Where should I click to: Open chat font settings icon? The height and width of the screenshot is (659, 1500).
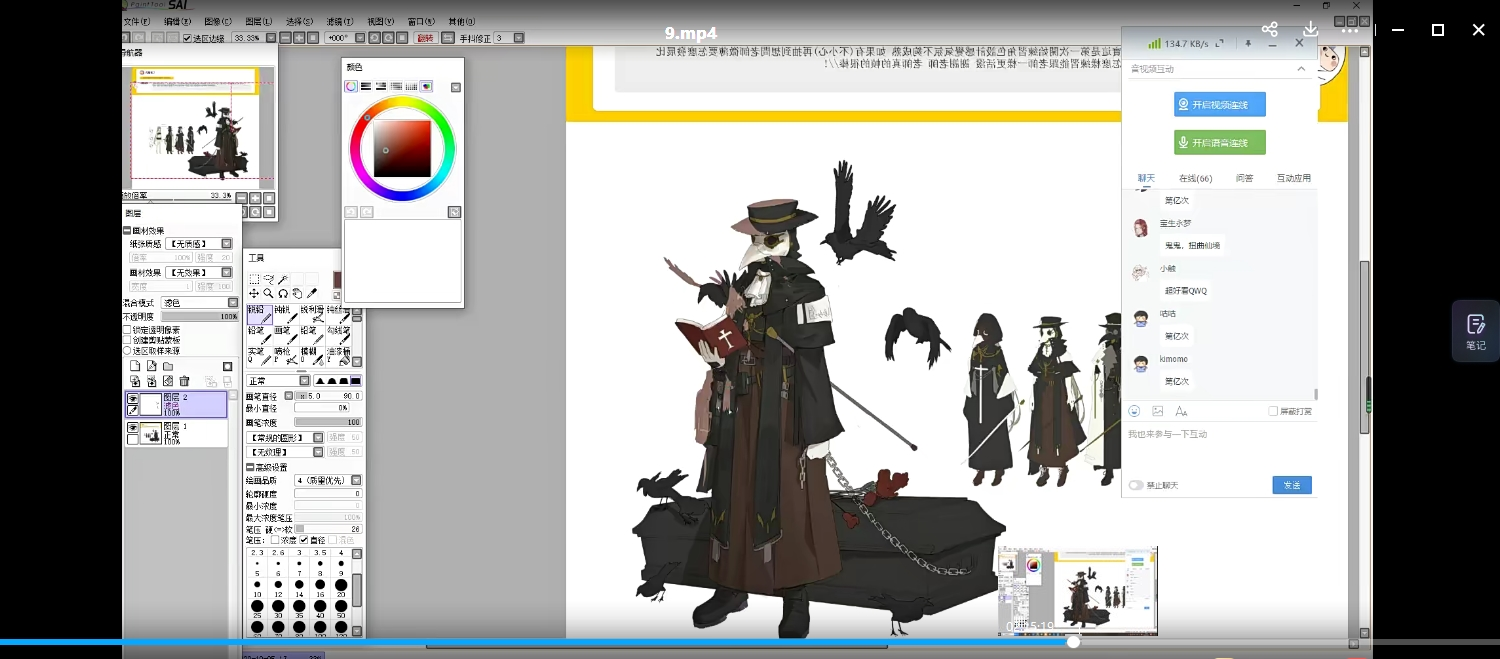(1181, 411)
